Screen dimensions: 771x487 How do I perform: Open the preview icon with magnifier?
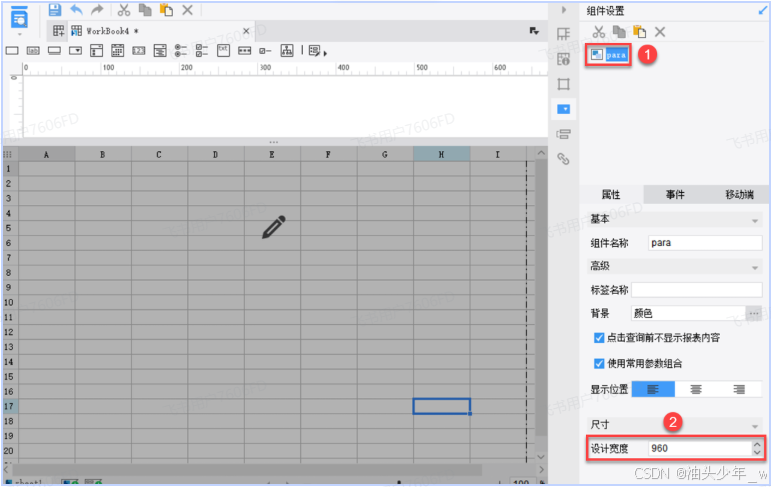19,17
